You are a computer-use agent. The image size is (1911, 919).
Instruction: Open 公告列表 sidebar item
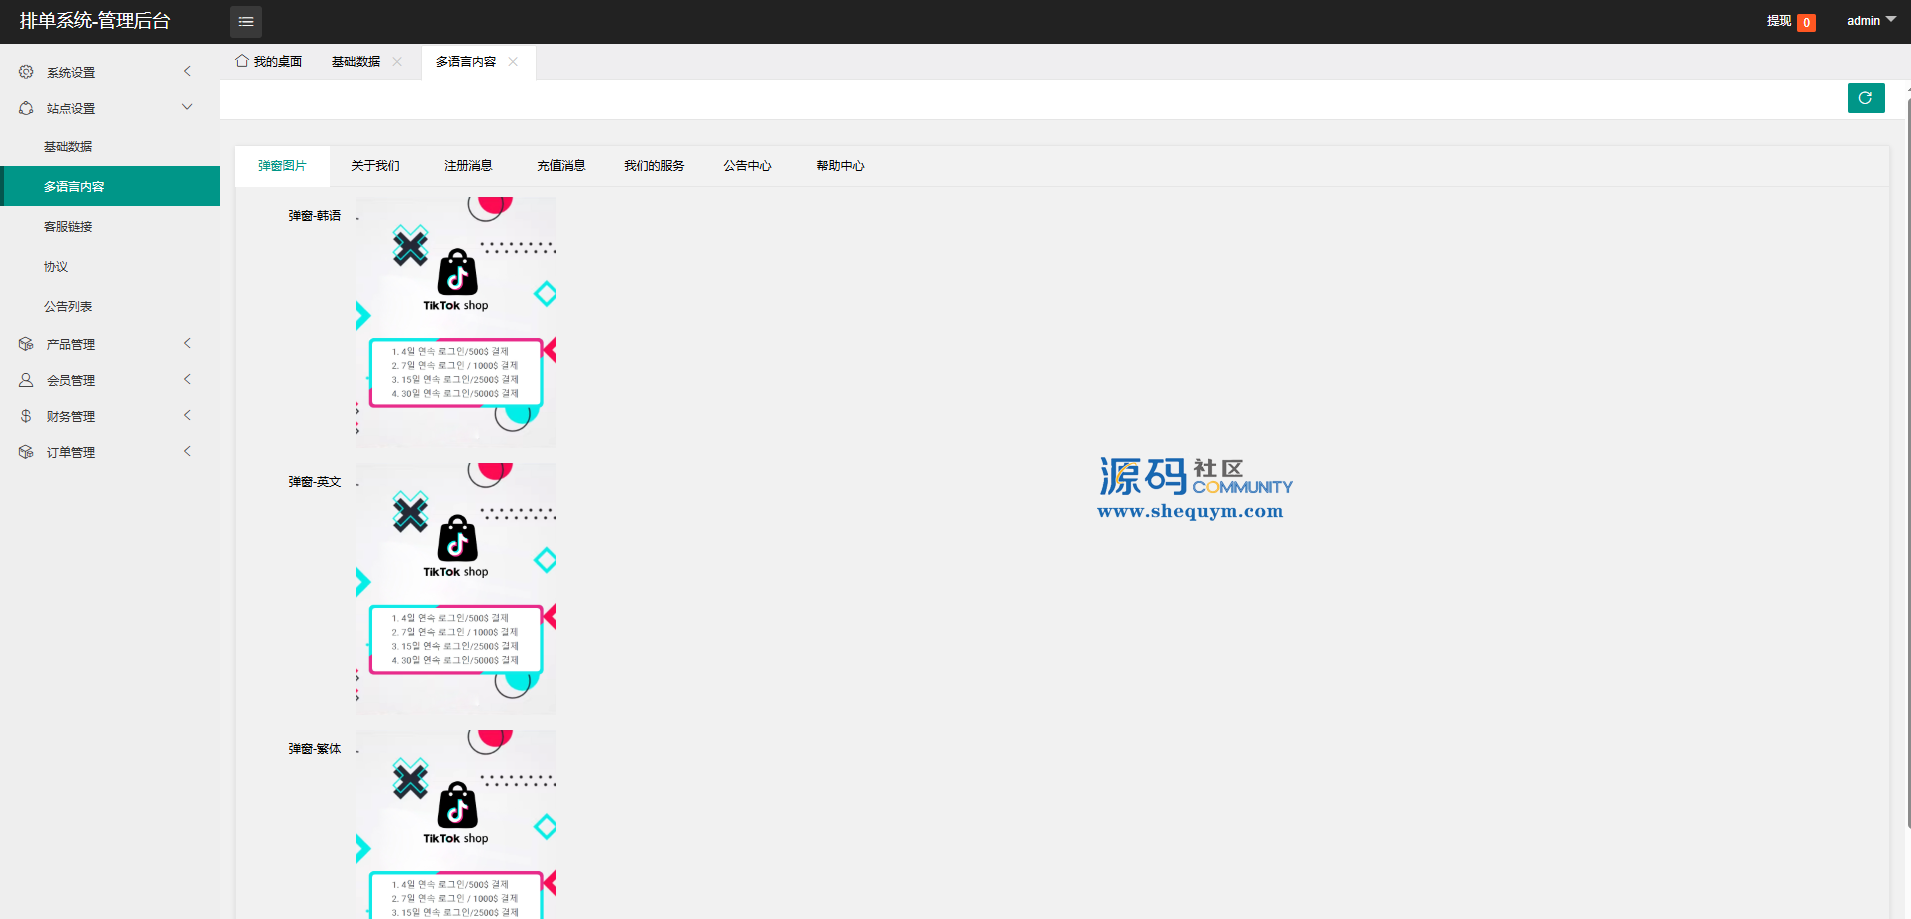pyautogui.click(x=68, y=307)
